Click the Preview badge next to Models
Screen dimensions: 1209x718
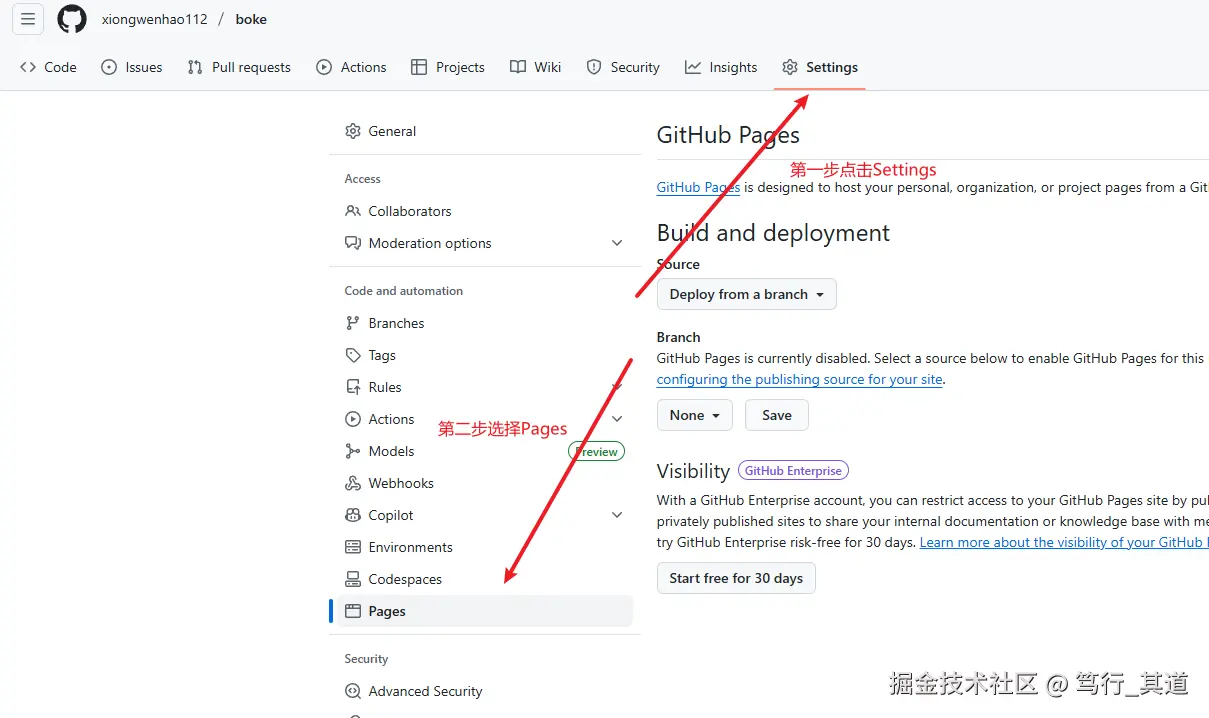597,451
